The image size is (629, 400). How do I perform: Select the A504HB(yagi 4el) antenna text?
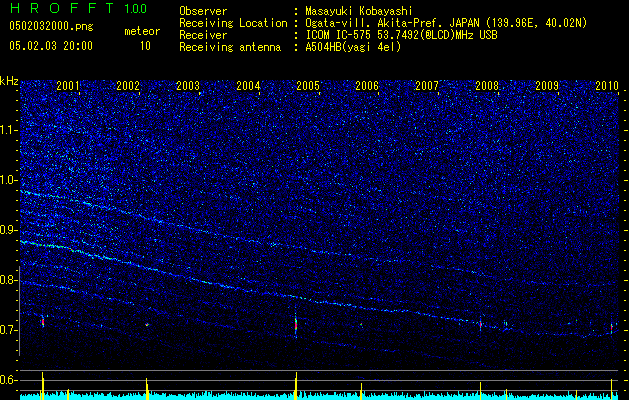pyautogui.click(x=353, y=47)
